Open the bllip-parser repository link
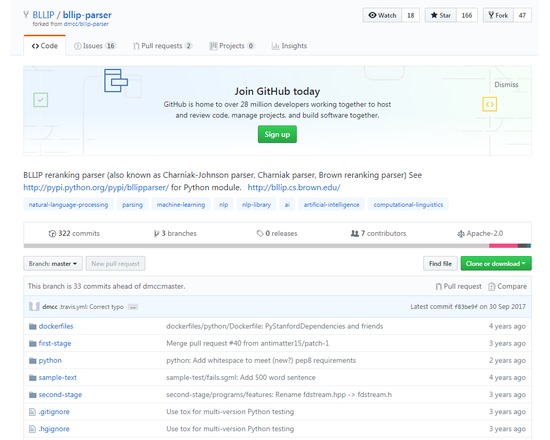This screenshot has width=550, height=440. click(87, 15)
